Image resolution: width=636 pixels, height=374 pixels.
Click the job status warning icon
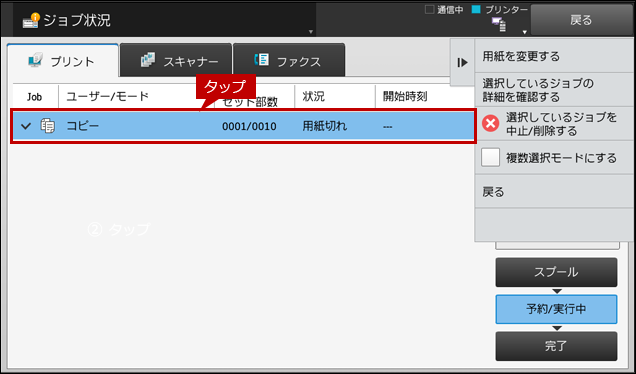(31, 20)
